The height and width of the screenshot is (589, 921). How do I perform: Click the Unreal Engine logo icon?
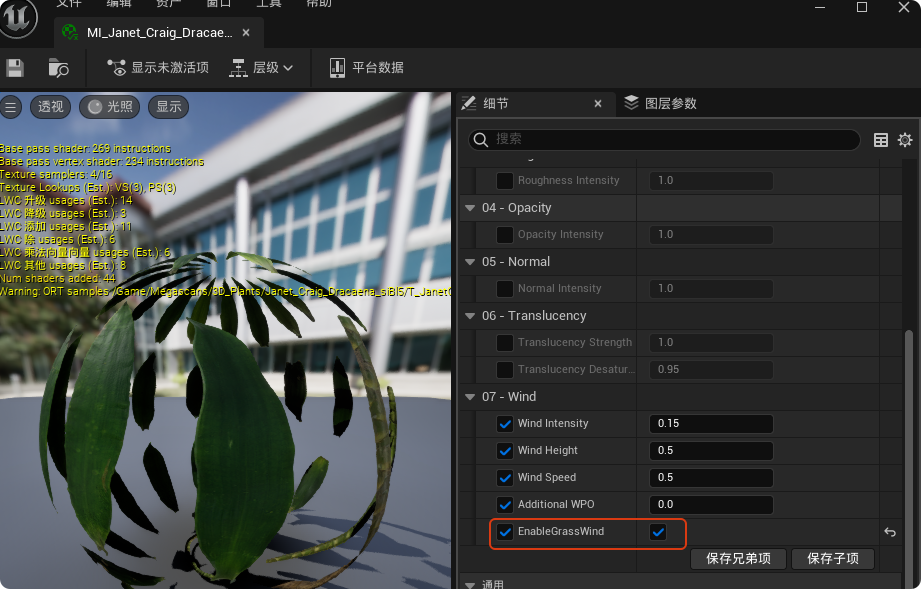tap(18, 16)
